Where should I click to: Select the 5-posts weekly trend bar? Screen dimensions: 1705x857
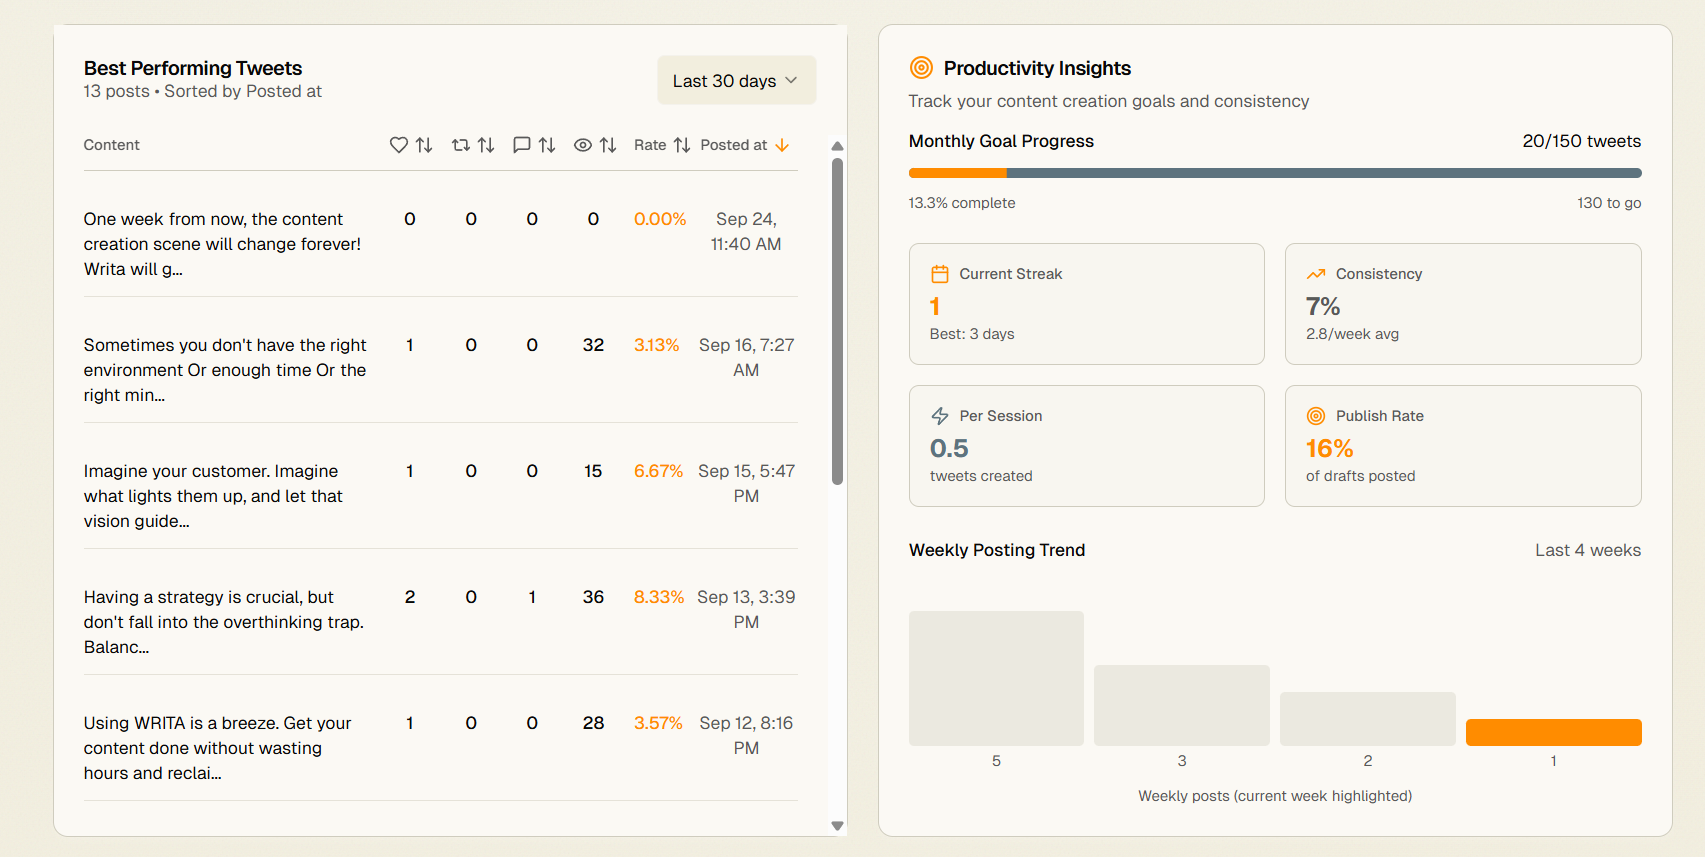(996, 678)
